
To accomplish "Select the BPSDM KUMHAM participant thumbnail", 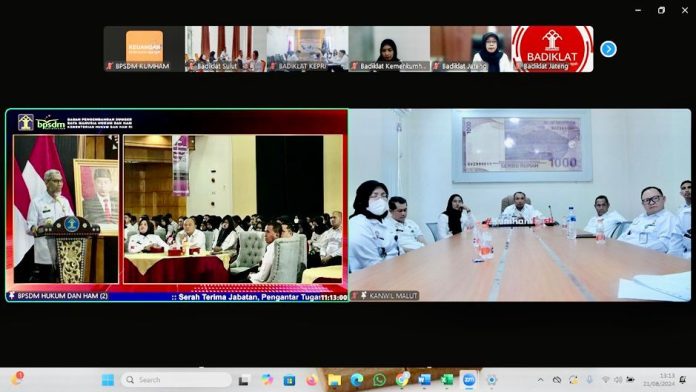I will click(144, 49).
